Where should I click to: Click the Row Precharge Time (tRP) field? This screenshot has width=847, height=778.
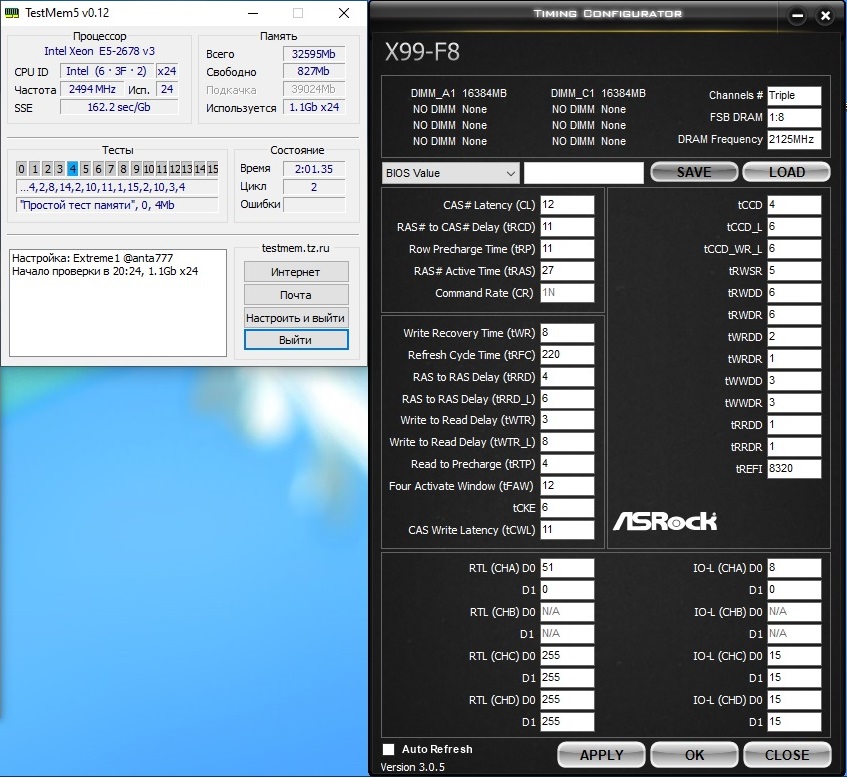[x=567, y=249]
